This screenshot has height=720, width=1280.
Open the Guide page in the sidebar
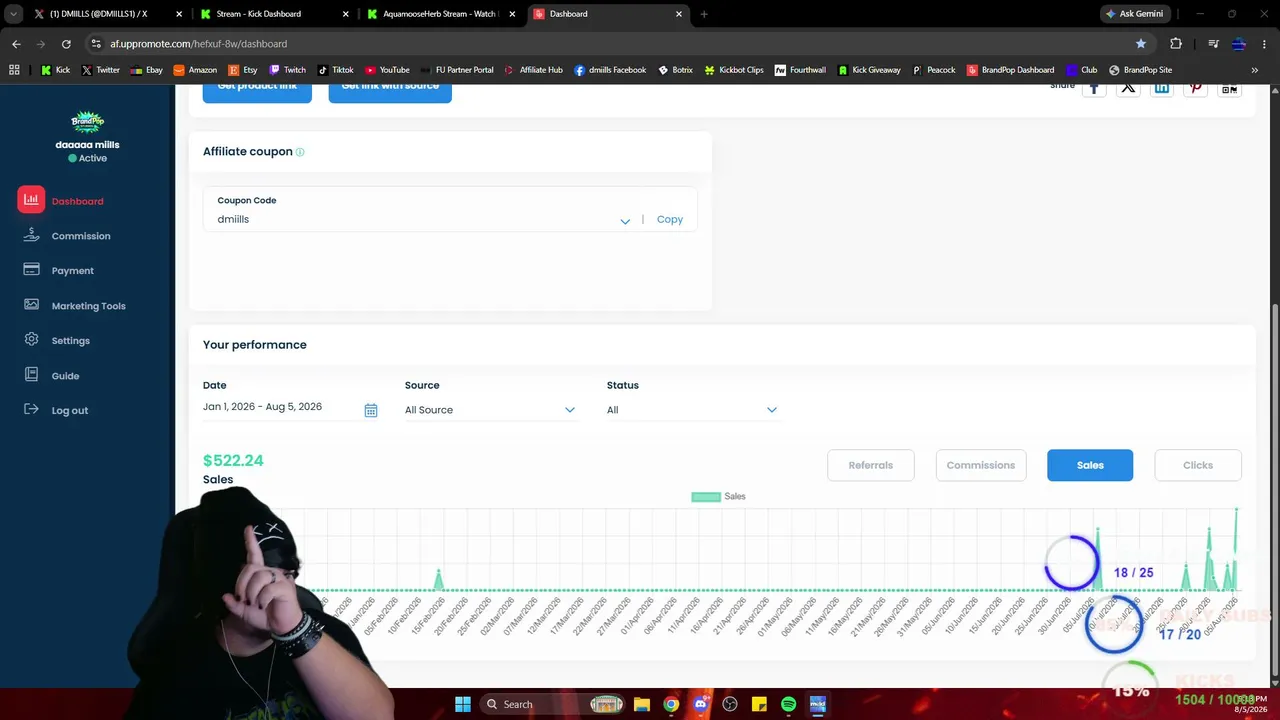52,375
